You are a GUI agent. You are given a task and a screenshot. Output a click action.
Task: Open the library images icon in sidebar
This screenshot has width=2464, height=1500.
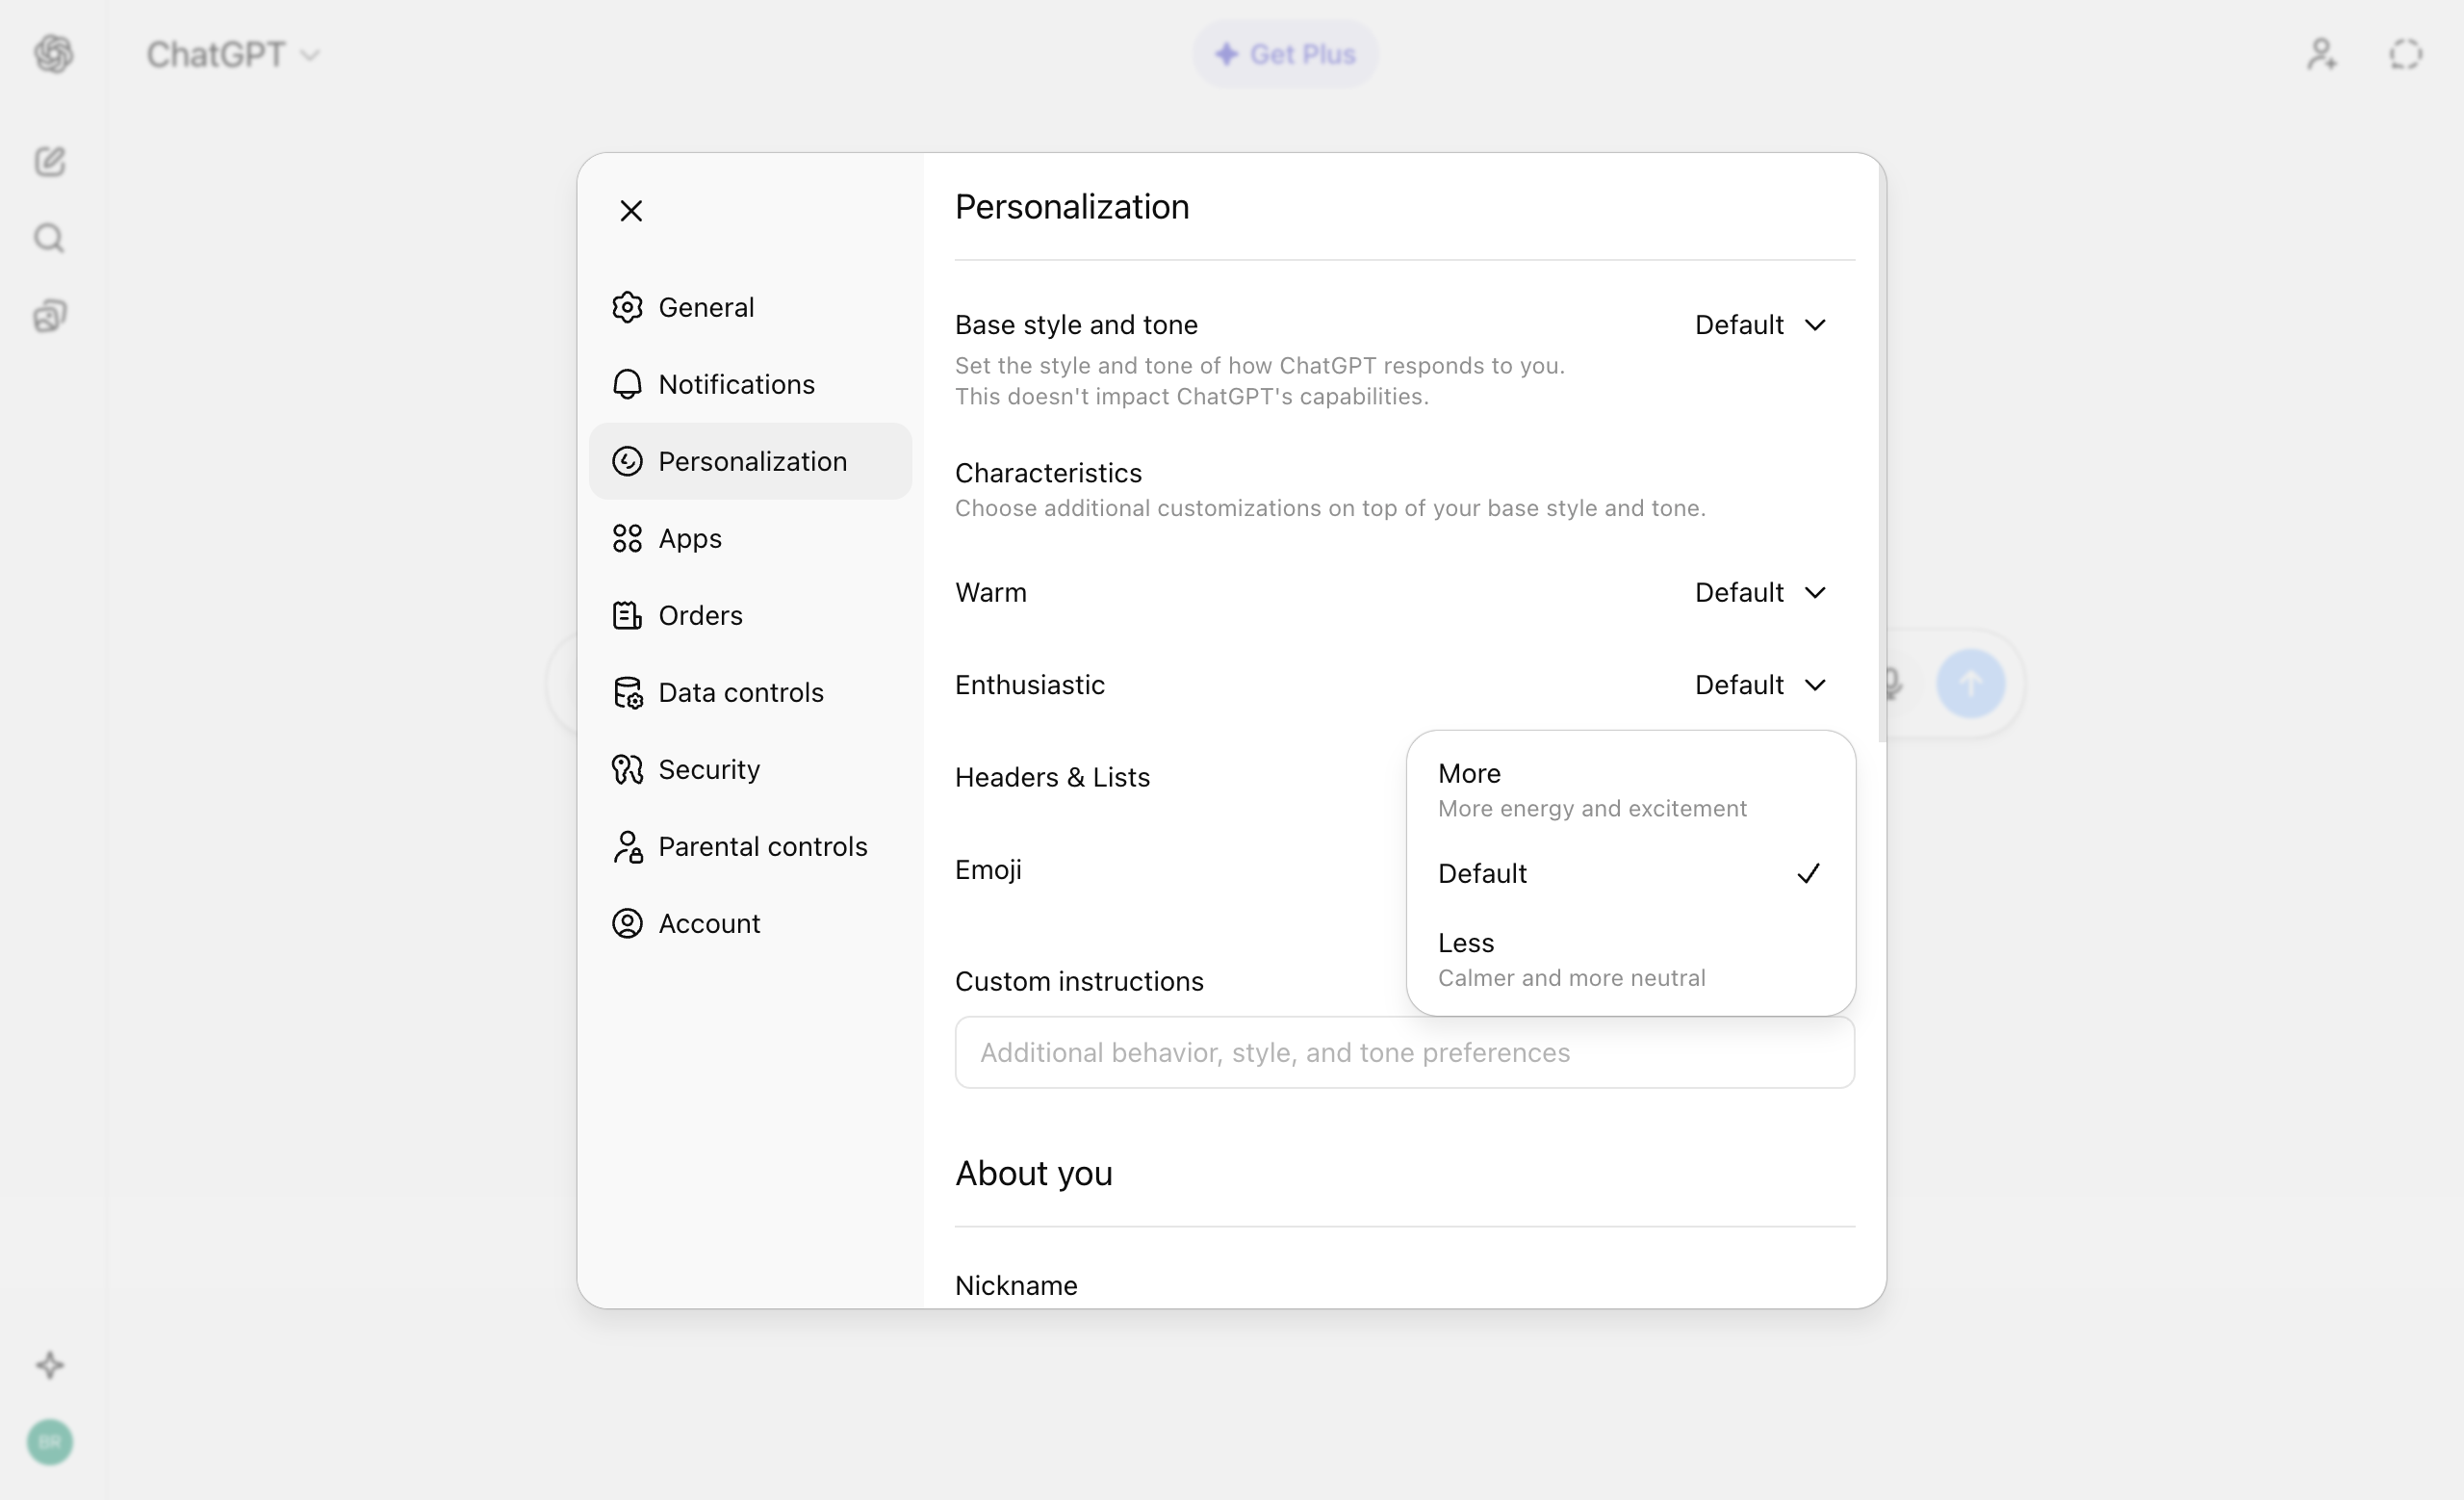click(x=50, y=316)
